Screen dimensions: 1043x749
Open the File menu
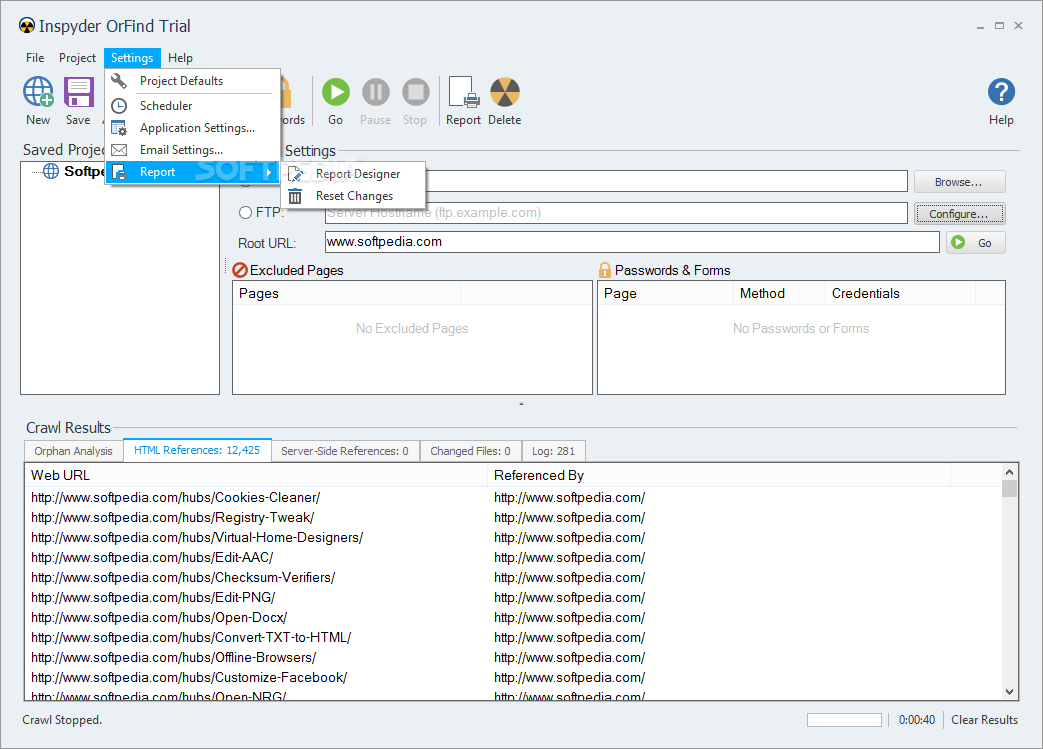(35, 58)
